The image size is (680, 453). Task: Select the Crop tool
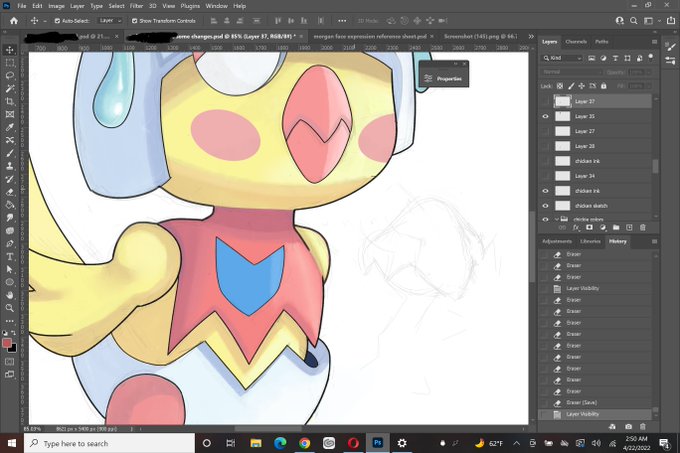point(10,101)
